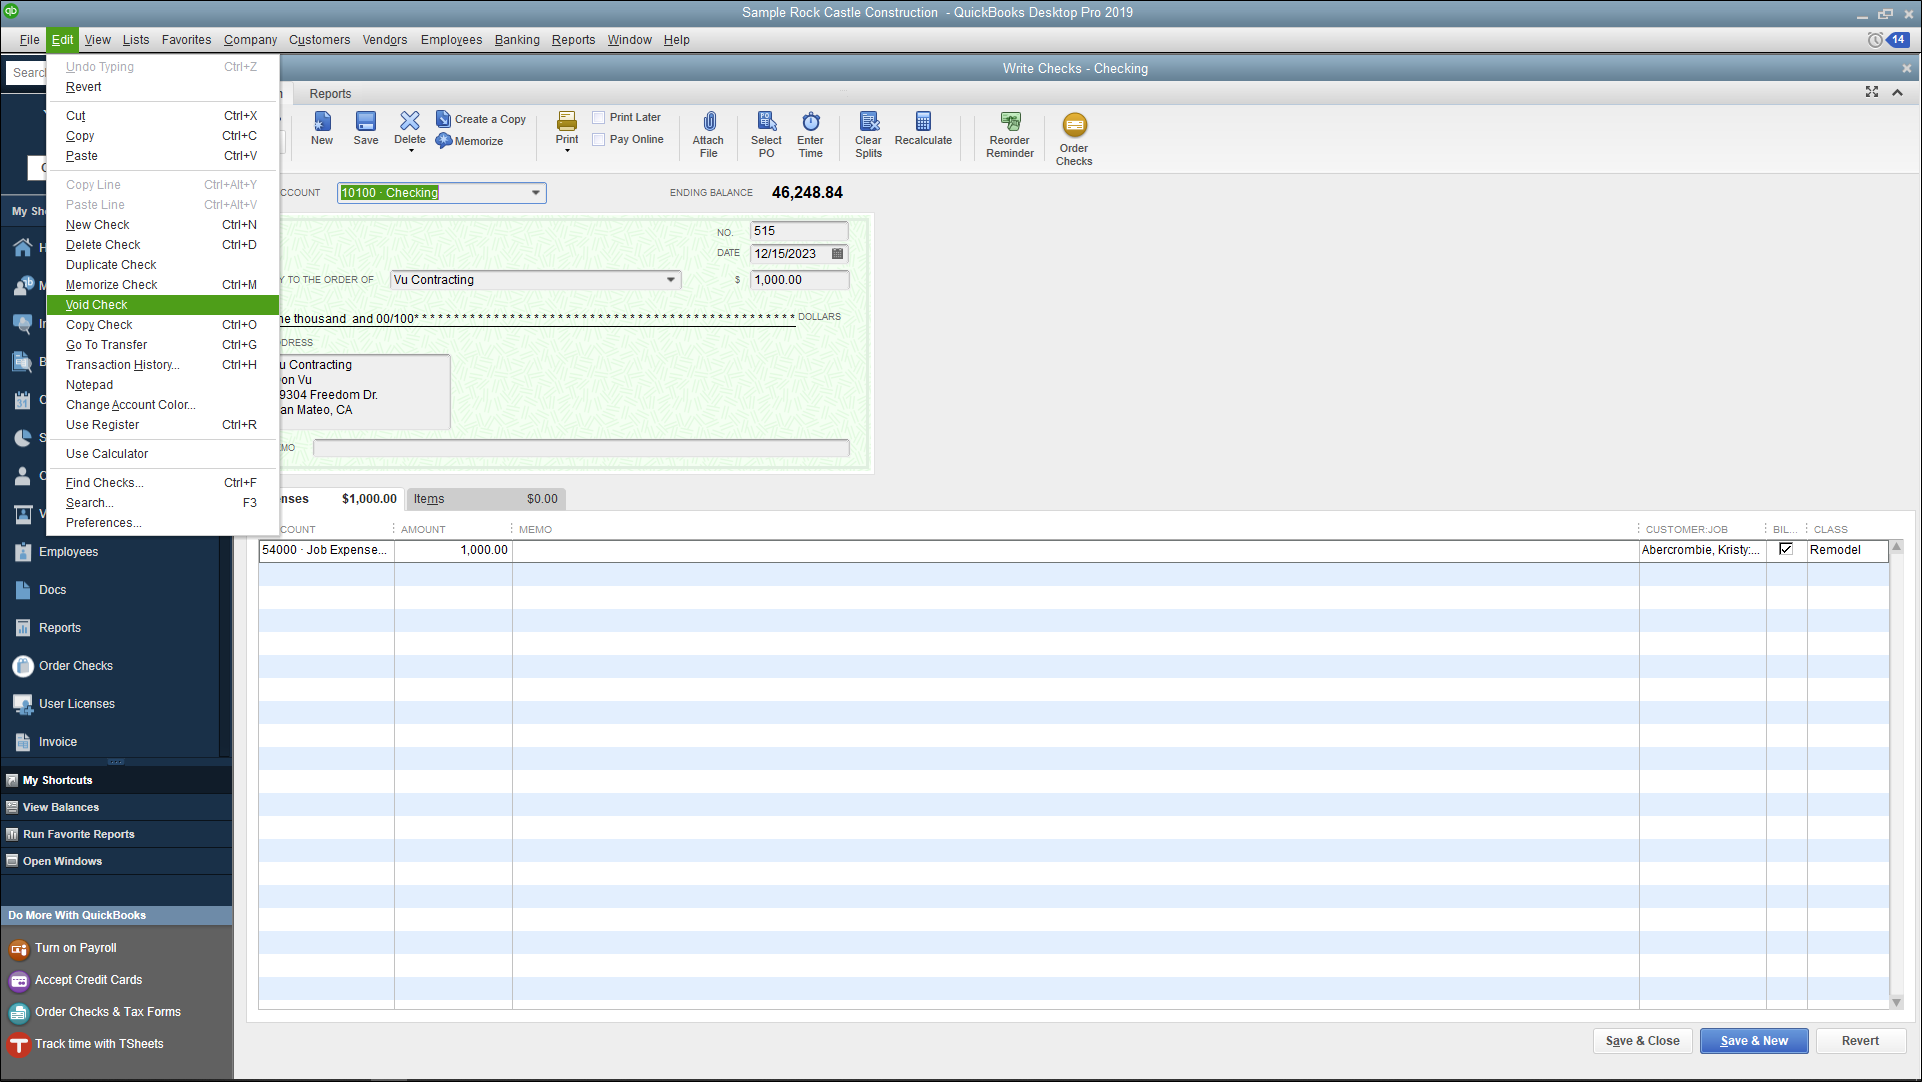Select Go To Transfer menu item

(x=163, y=345)
